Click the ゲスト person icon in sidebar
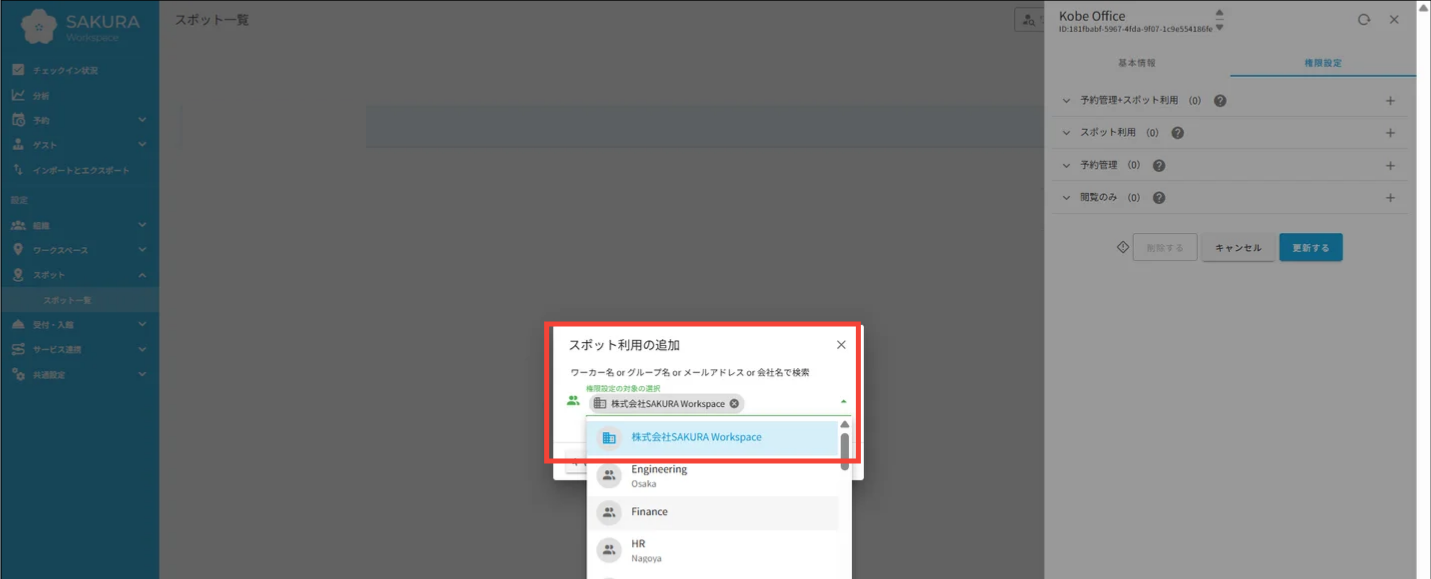This screenshot has height=579, width=1431. (x=18, y=145)
